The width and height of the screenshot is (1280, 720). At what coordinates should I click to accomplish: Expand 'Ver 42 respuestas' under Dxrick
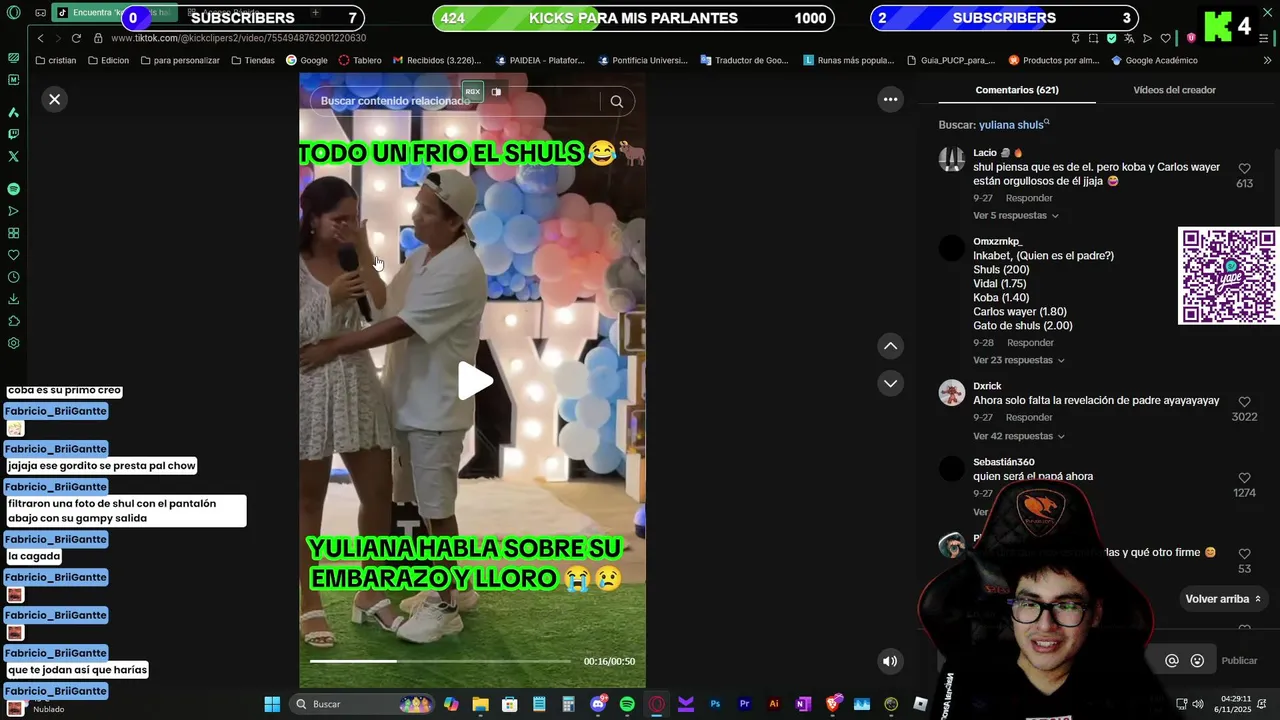(x=1018, y=436)
